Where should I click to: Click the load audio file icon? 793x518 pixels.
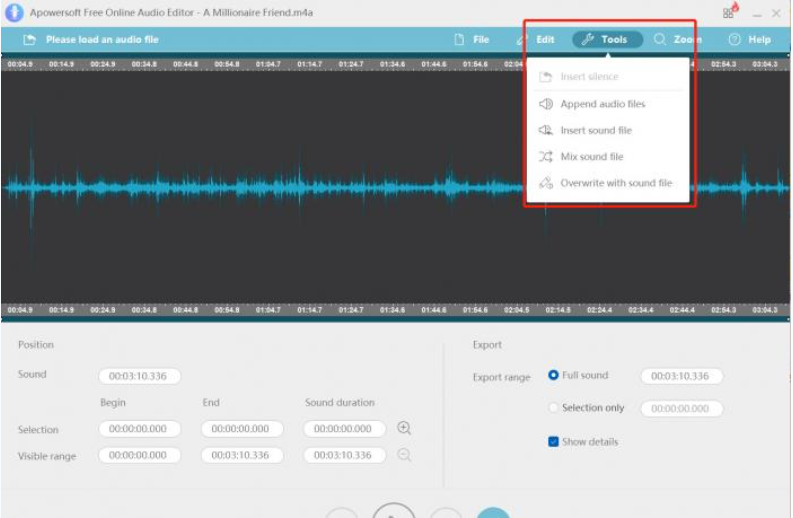(x=29, y=39)
